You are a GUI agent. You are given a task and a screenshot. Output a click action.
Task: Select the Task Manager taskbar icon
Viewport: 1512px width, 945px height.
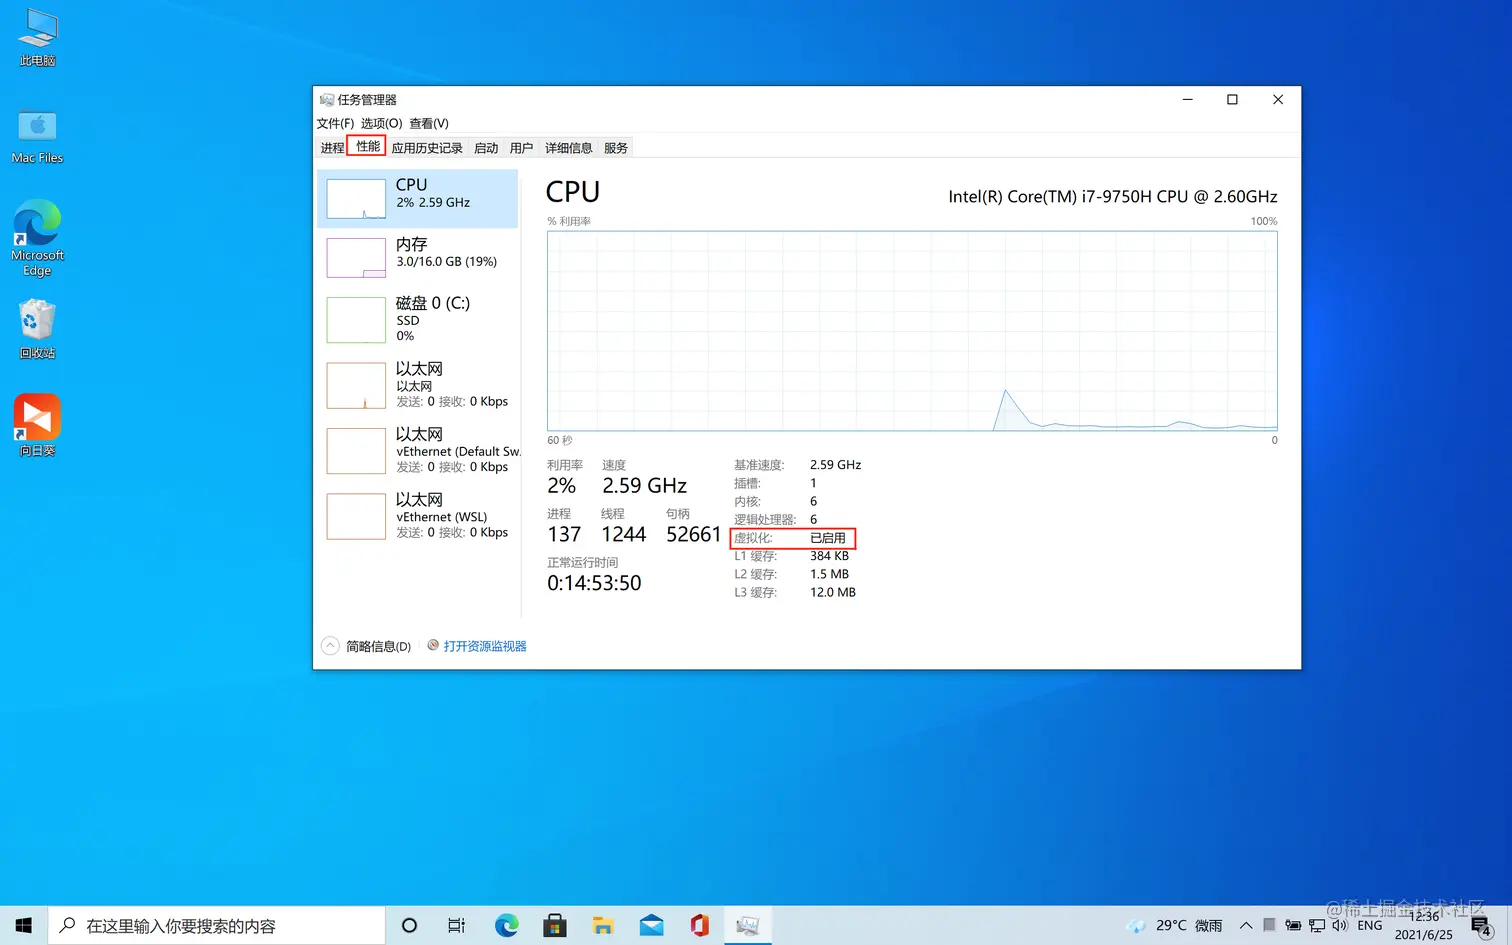coord(747,926)
